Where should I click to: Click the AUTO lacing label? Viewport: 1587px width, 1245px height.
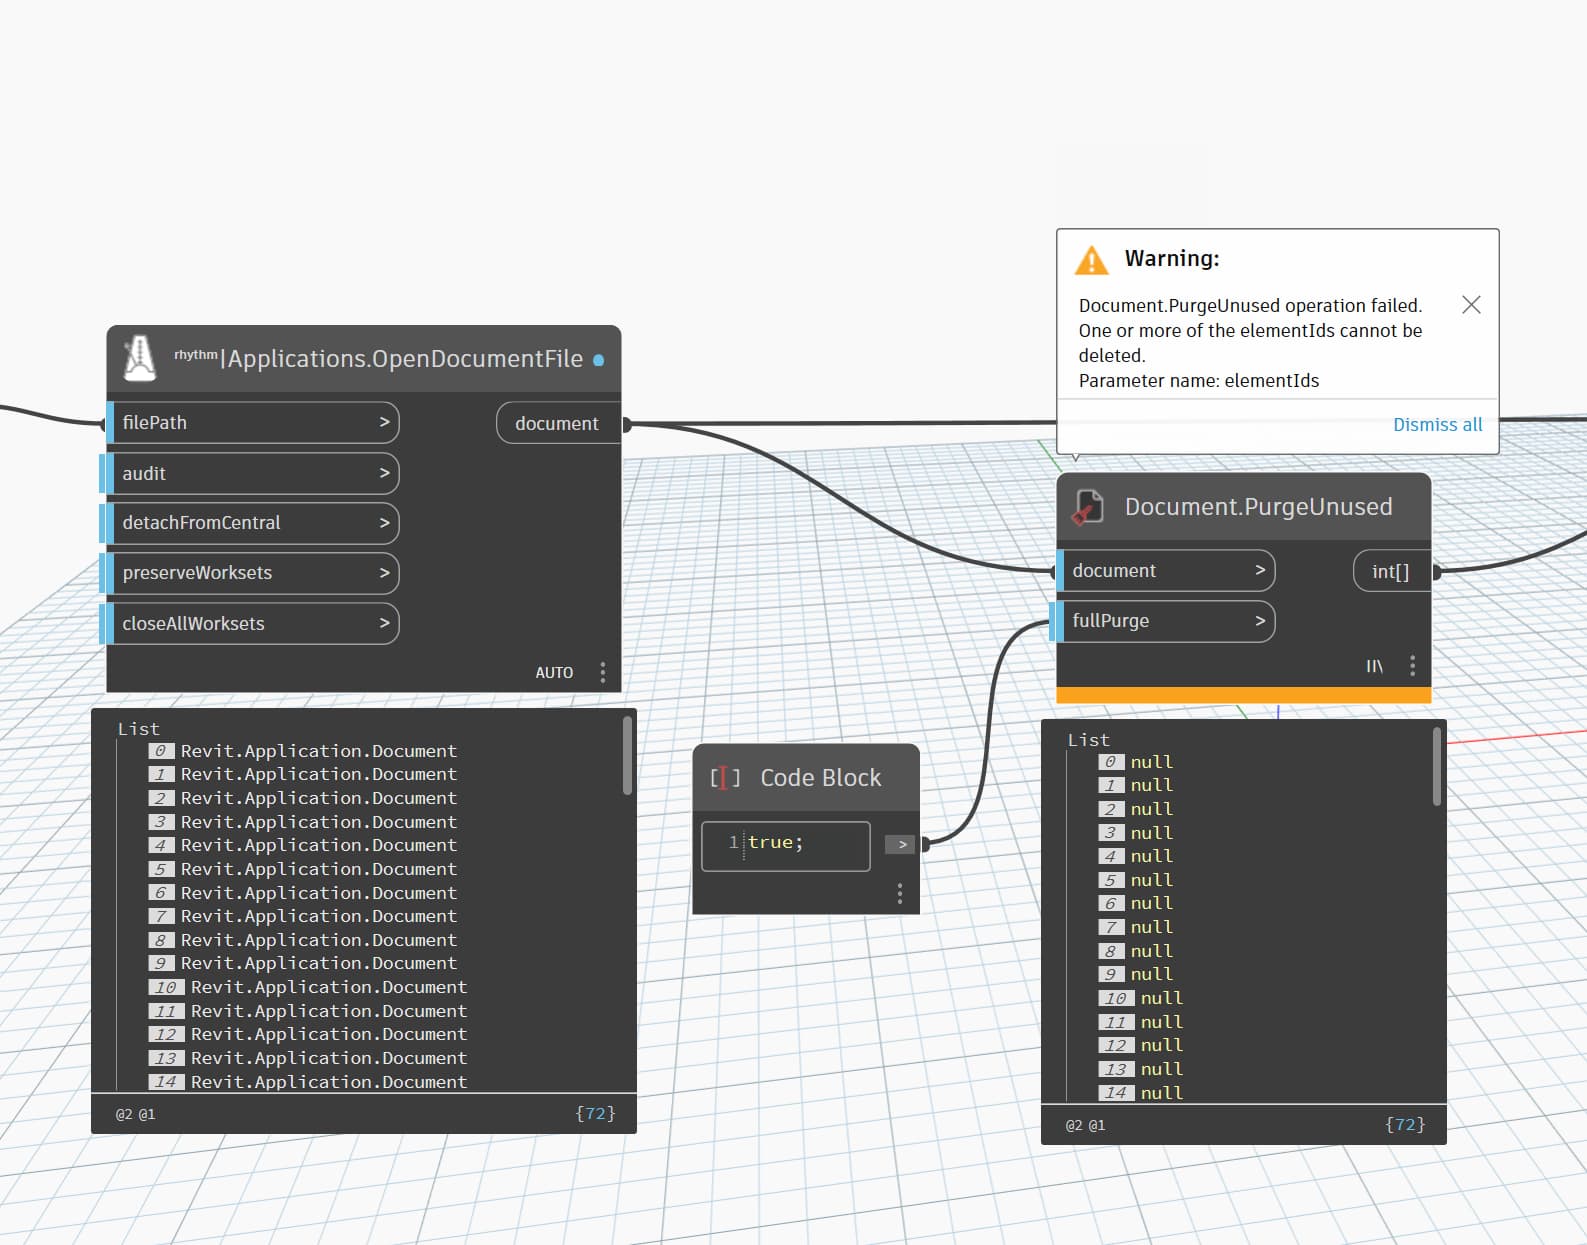[x=554, y=673]
